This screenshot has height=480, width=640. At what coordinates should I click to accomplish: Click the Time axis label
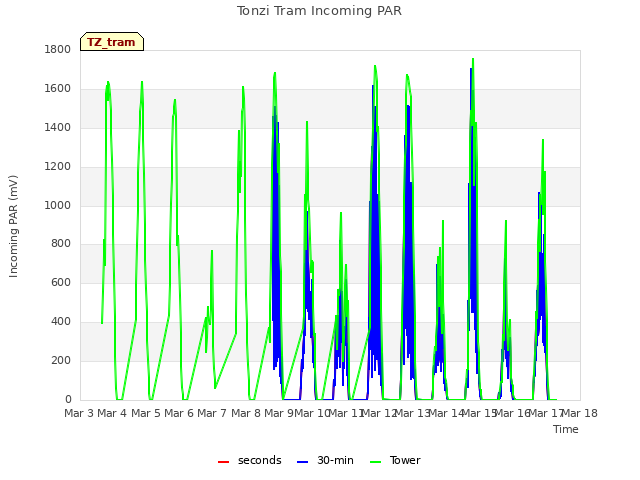point(566,429)
